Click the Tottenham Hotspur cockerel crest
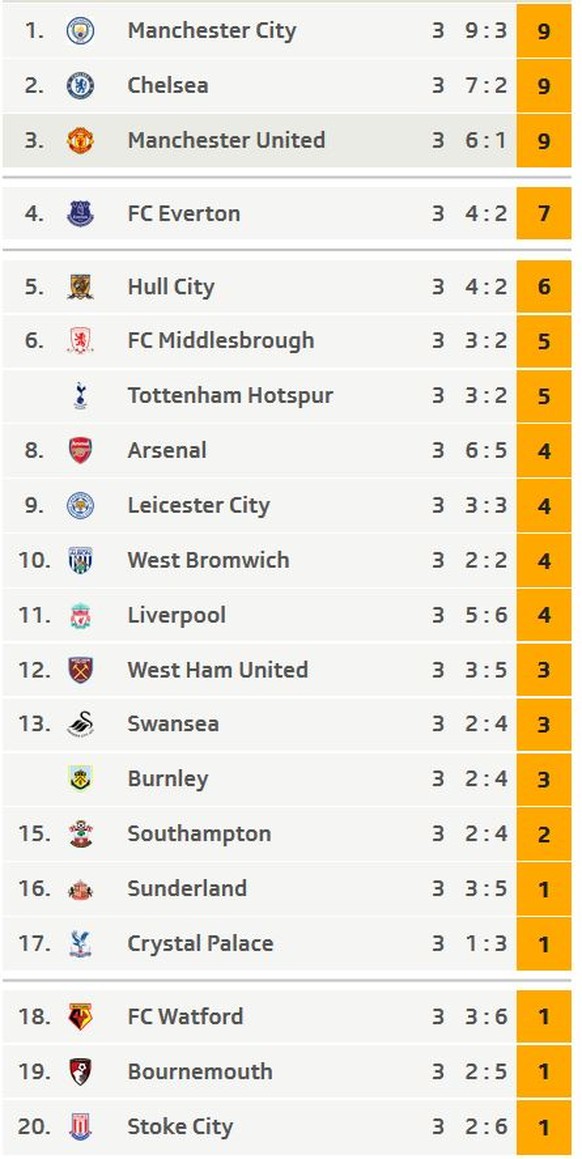Viewport: 582px width, 1159px height. pyautogui.click(x=80, y=396)
